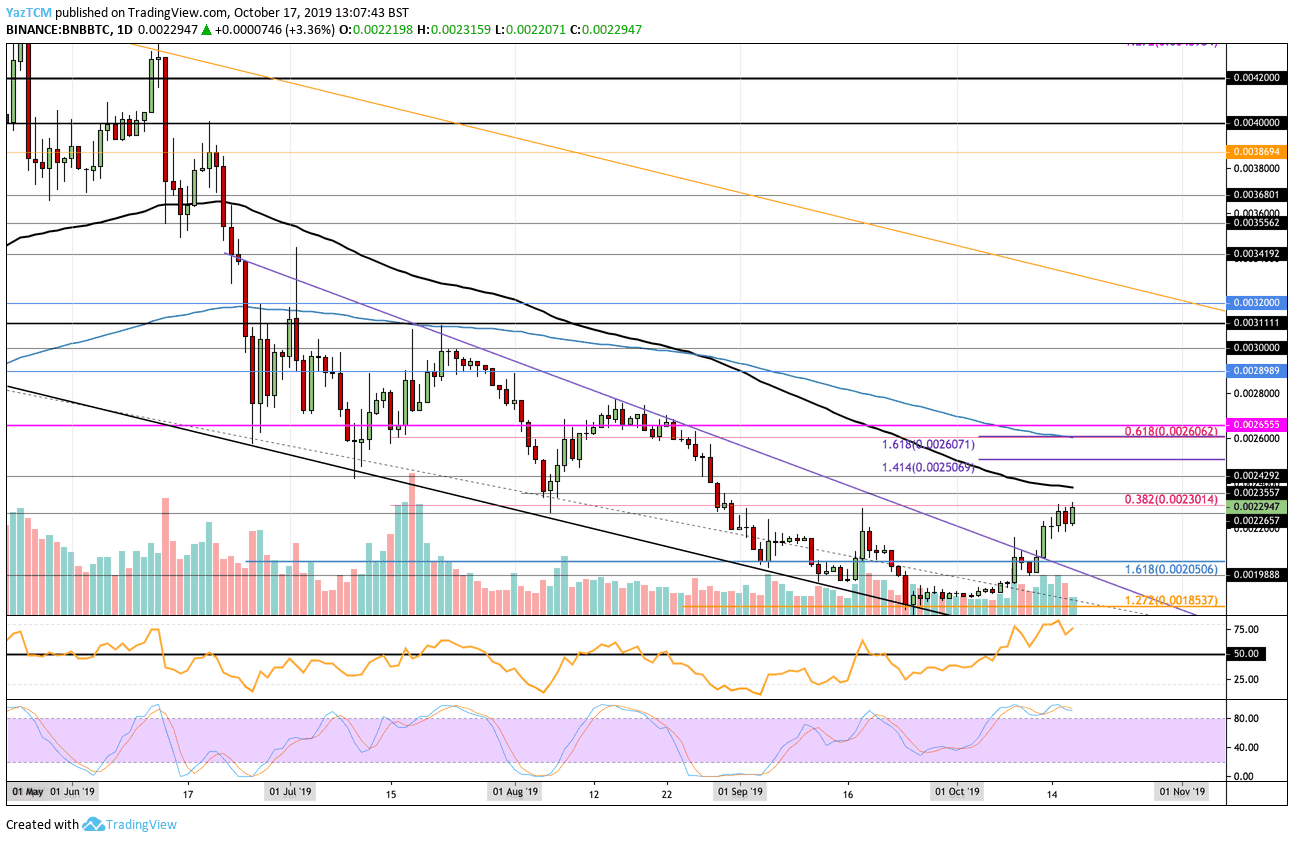Click the 0.0030000 price axis label

pos(1256,348)
